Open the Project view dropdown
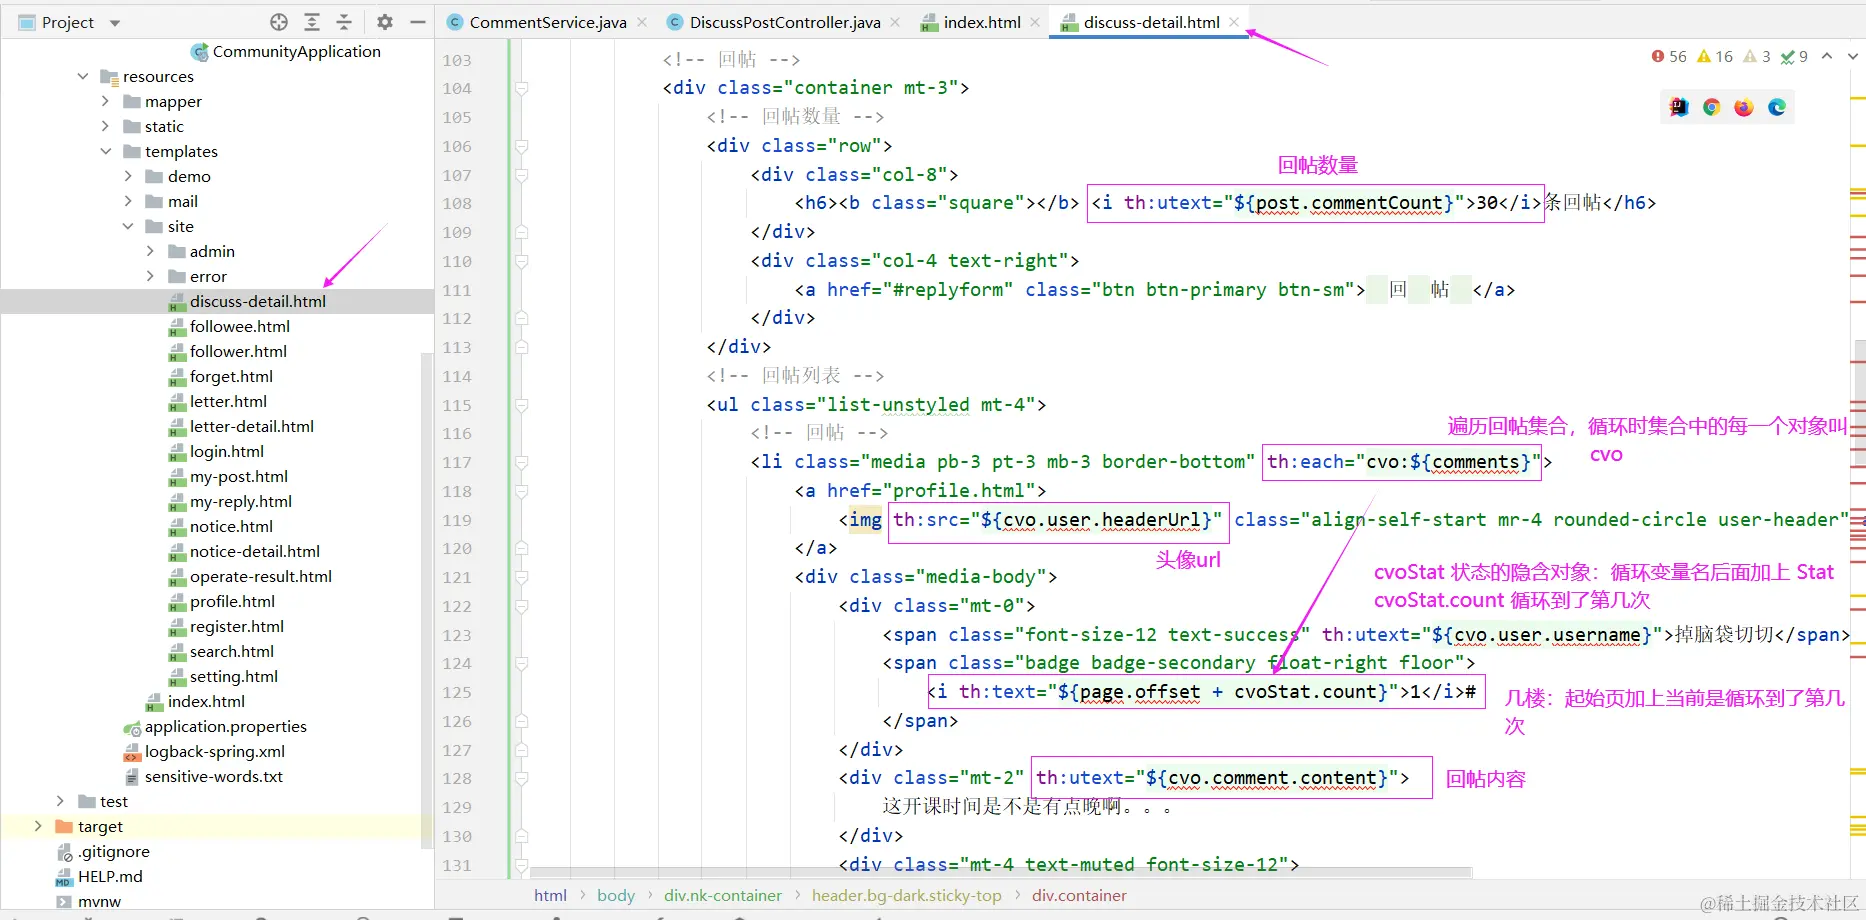The image size is (1866, 920). (115, 22)
